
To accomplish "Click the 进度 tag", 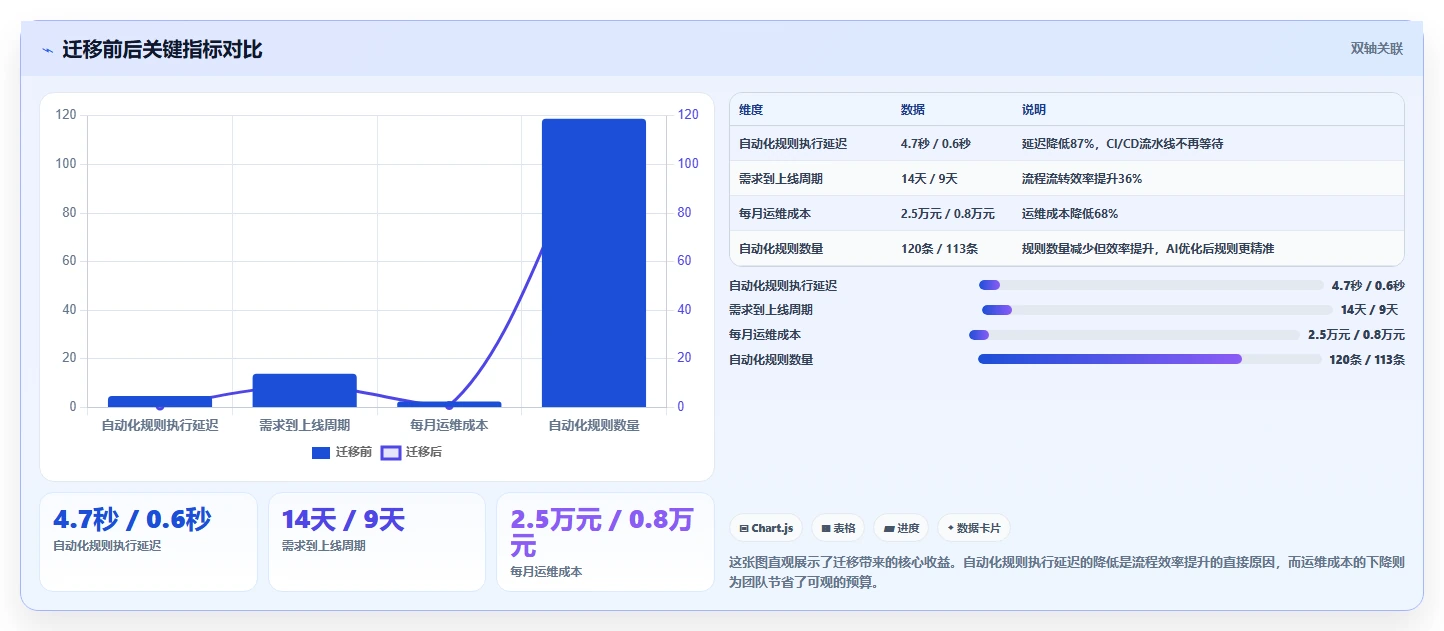I will click(901, 528).
